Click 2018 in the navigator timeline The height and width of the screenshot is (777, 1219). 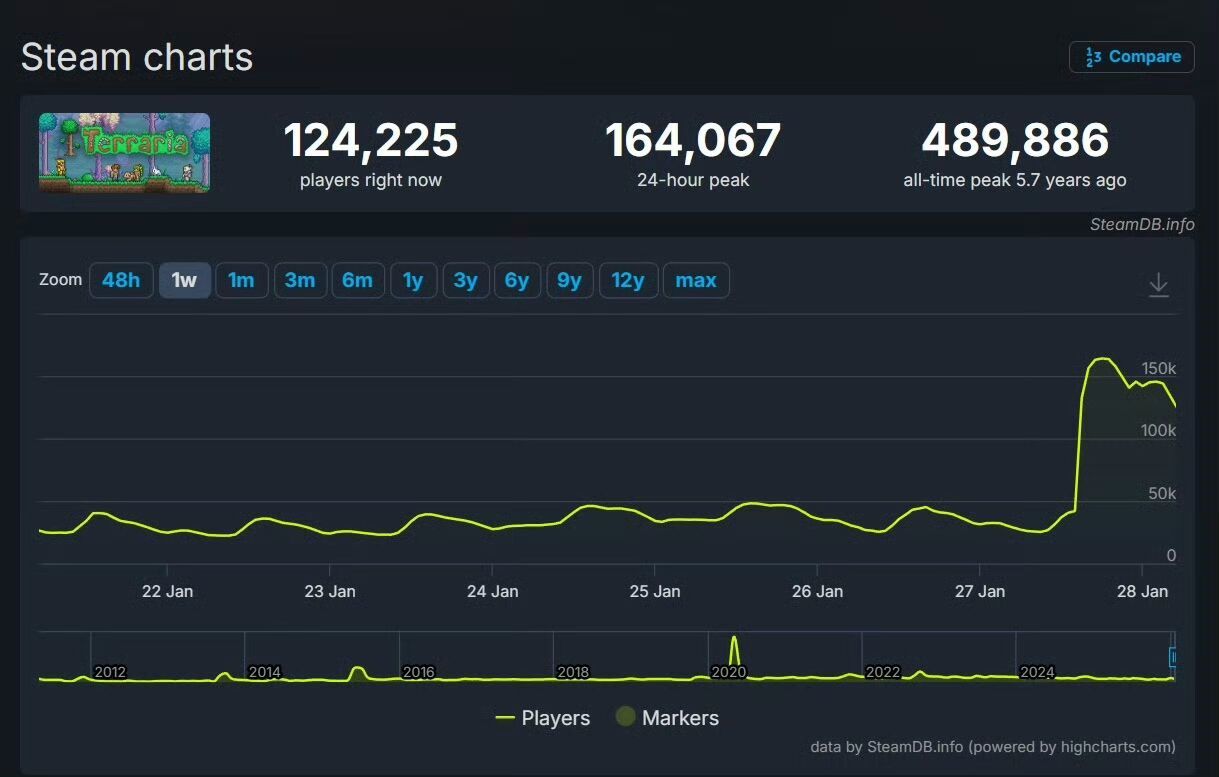pos(573,672)
